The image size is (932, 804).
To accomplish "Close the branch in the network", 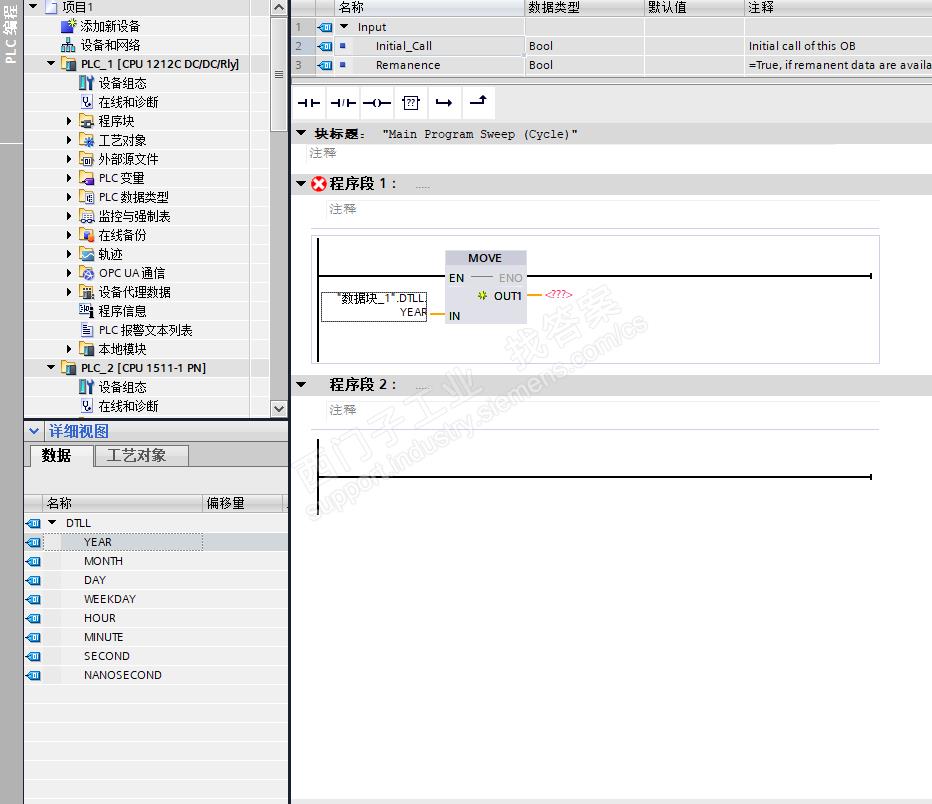I will (478, 101).
